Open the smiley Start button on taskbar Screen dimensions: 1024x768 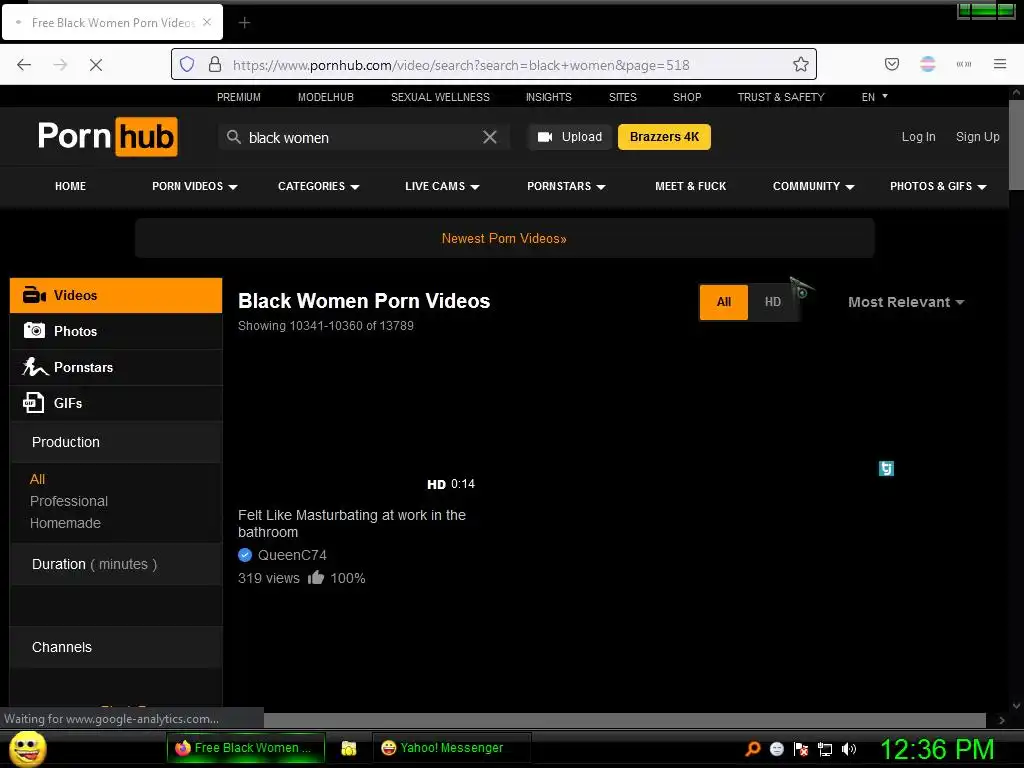(x=27, y=748)
